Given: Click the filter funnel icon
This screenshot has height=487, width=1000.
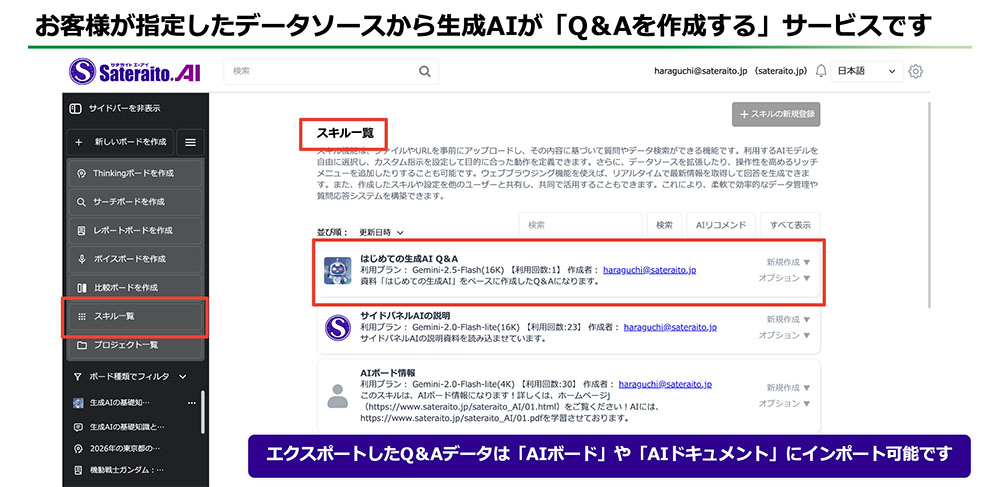Looking at the screenshot, I should [x=78, y=377].
